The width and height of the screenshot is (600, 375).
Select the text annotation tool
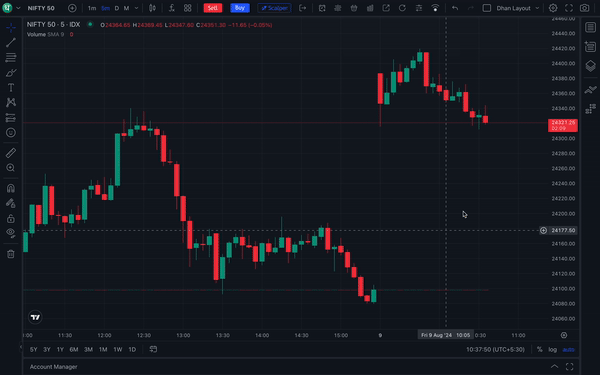coord(11,88)
